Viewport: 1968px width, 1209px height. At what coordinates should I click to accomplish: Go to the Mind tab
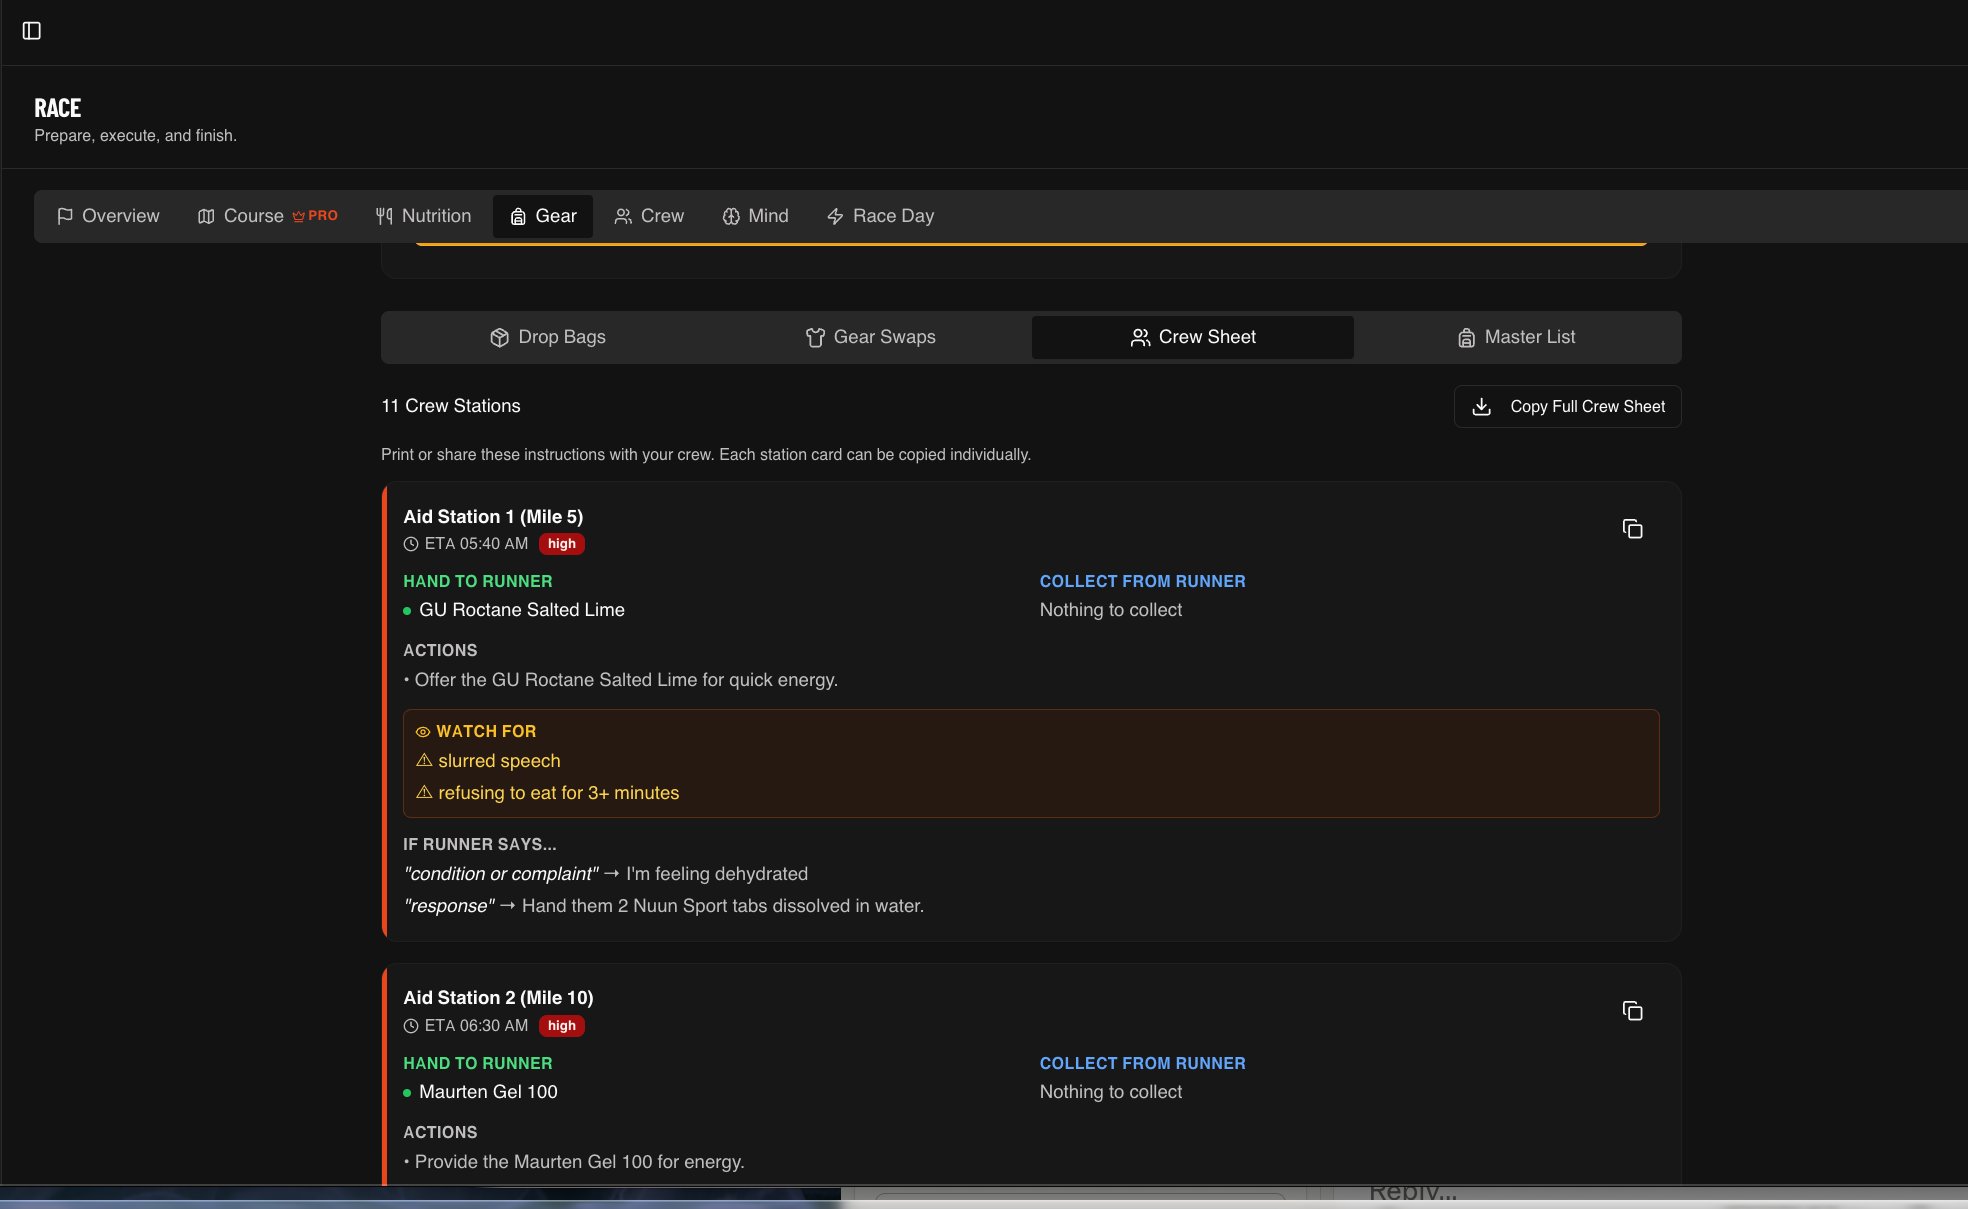(x=755, y=216)
